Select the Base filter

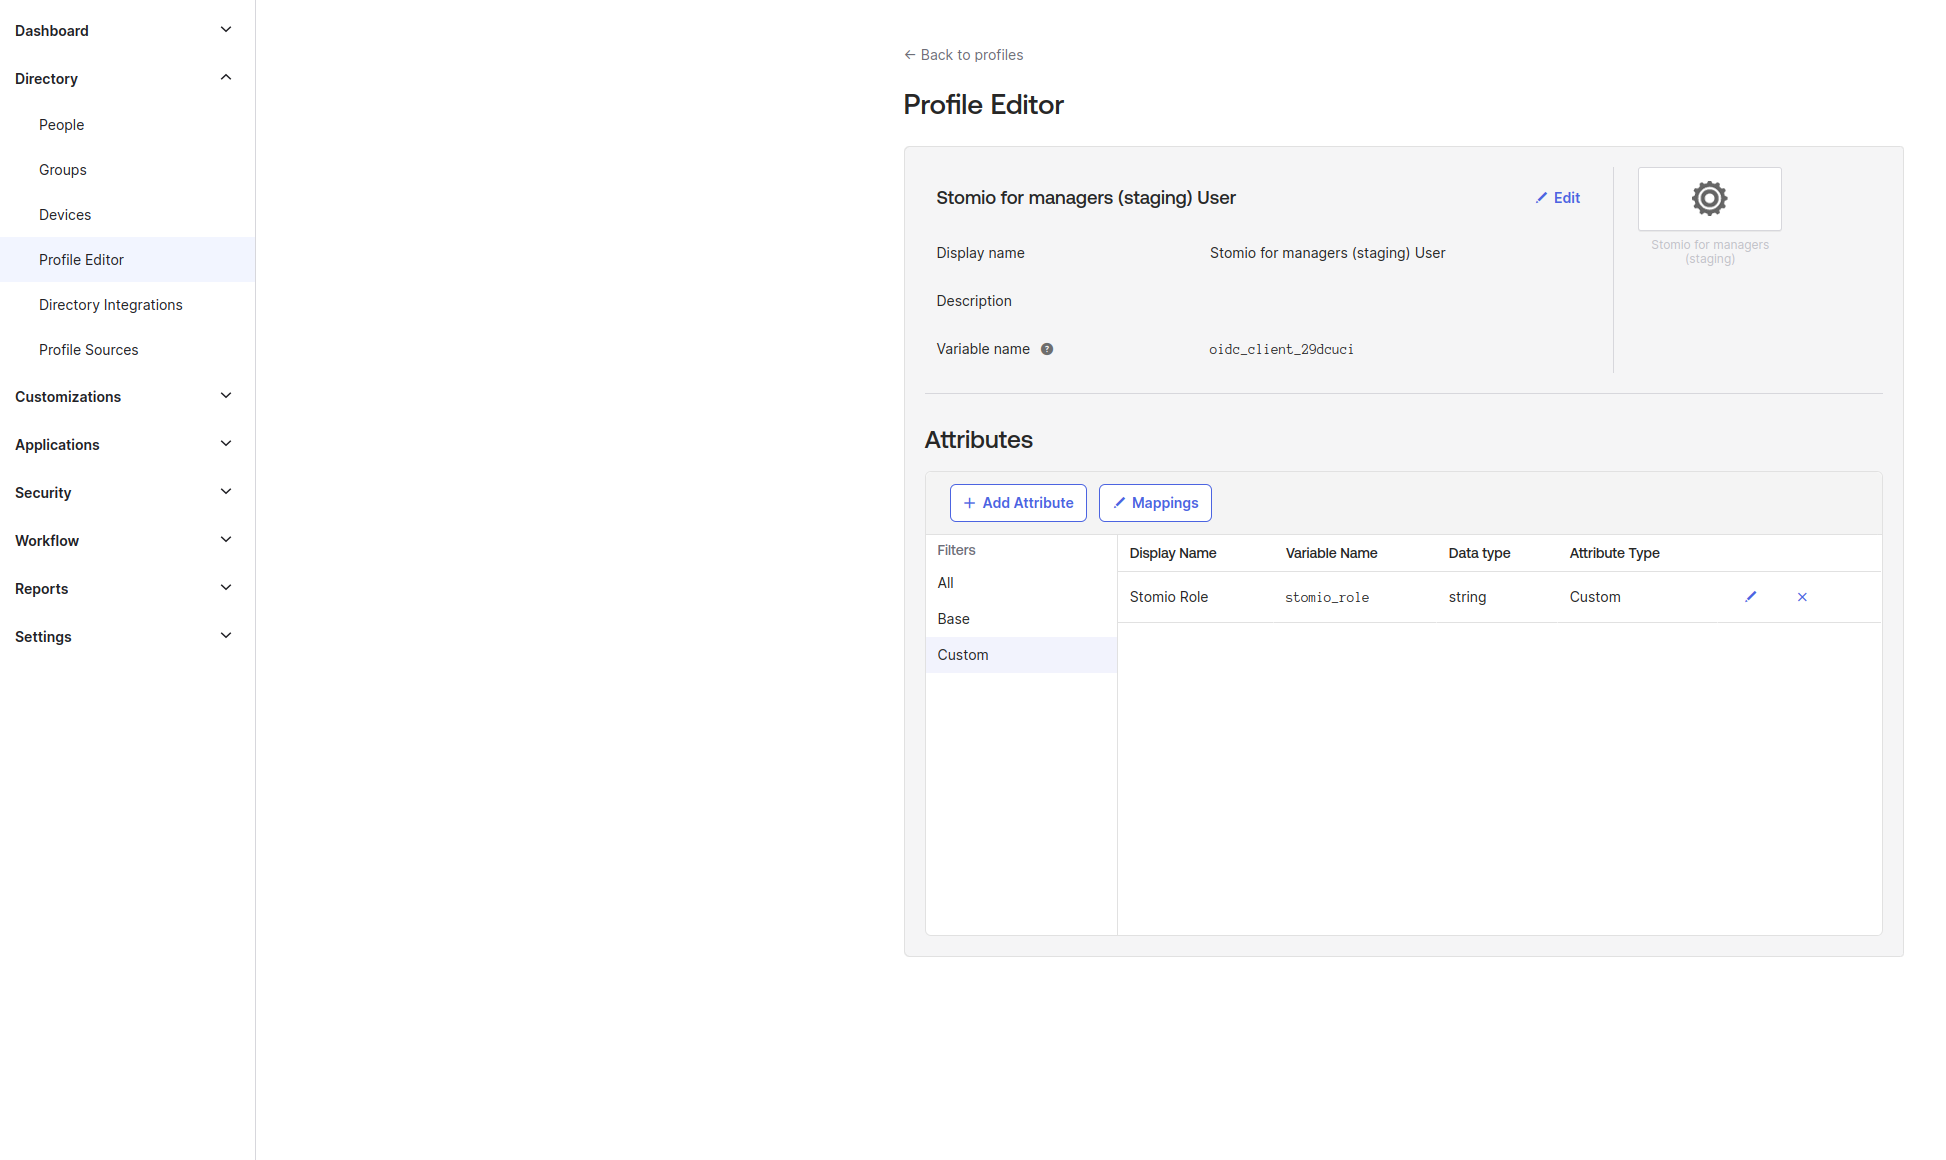953,618
